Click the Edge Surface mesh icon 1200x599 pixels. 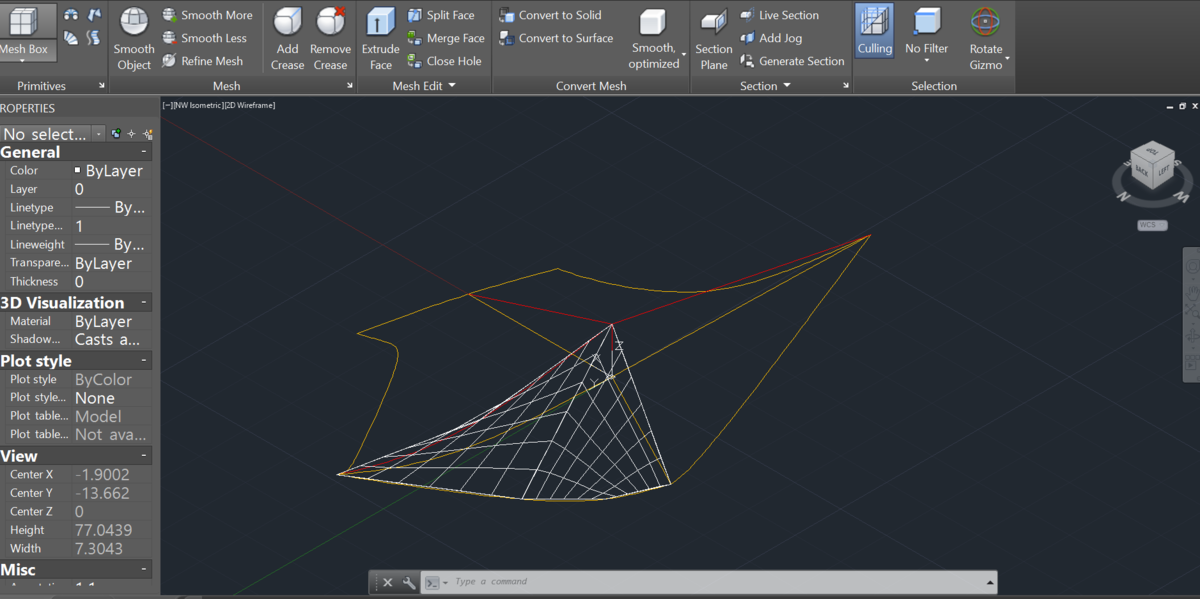[x=94, y=15]
